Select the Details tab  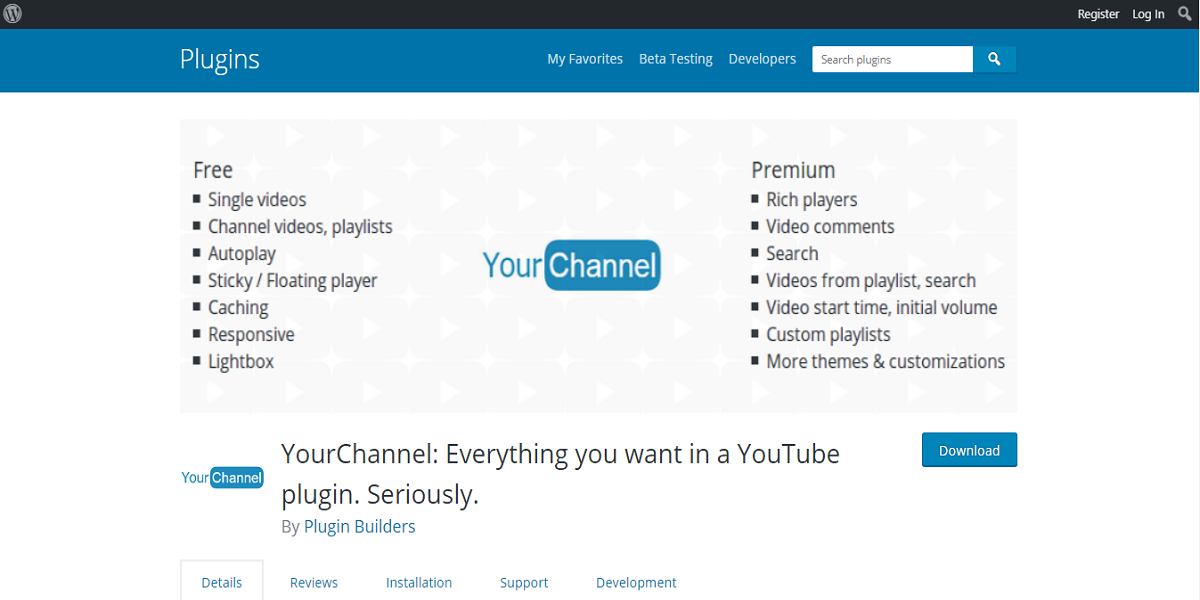[x=222, y=582]
